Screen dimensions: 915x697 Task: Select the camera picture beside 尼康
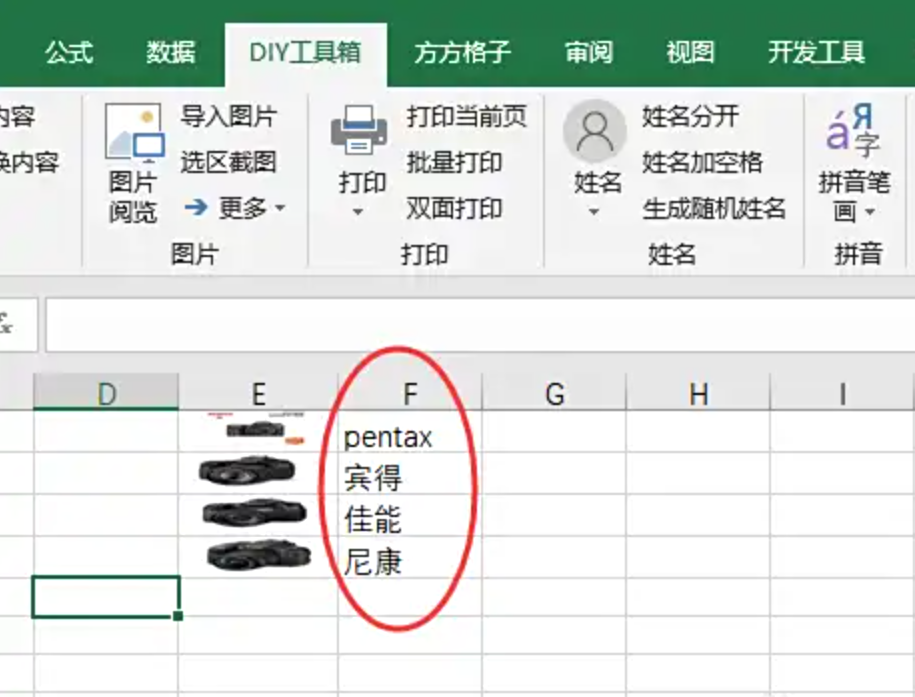tap(259, 555)
